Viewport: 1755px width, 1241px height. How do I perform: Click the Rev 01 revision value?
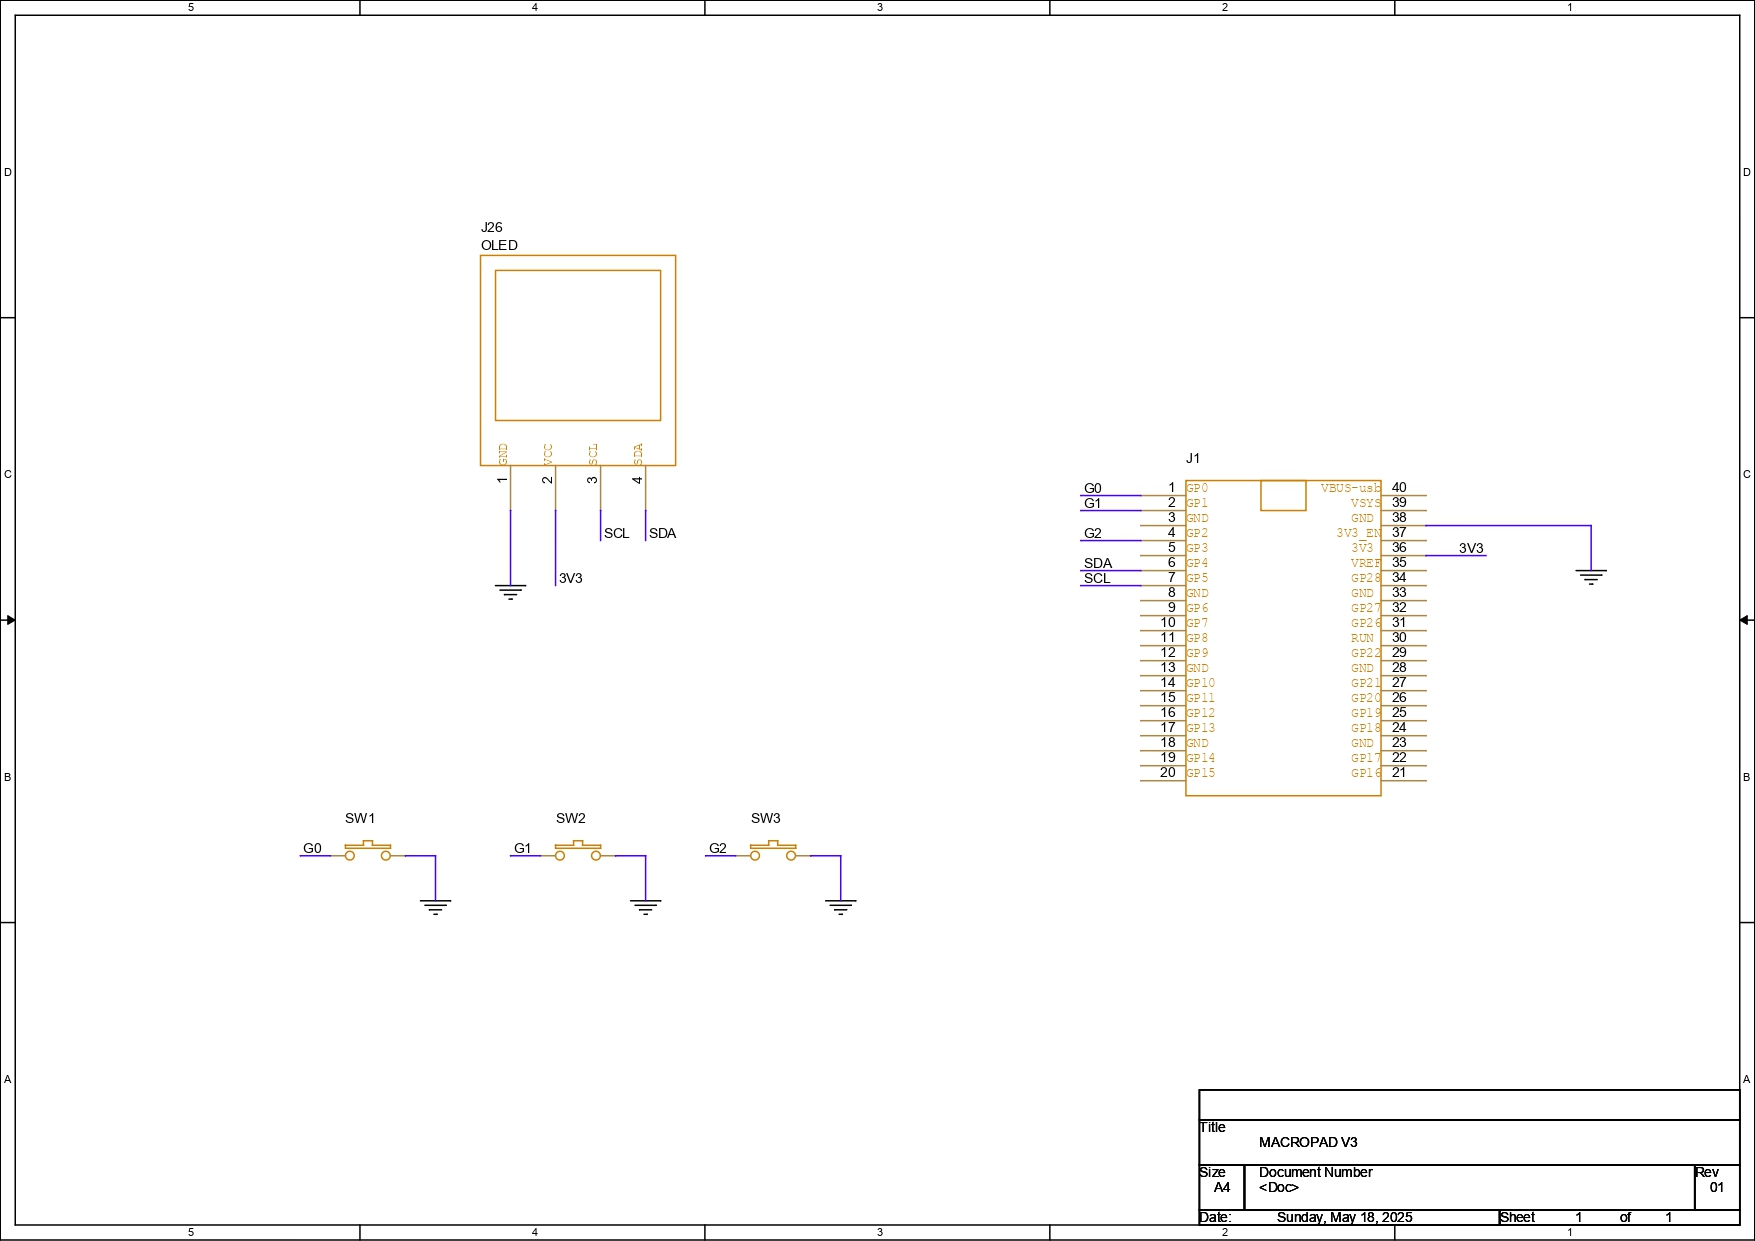pos(1716,1188)
